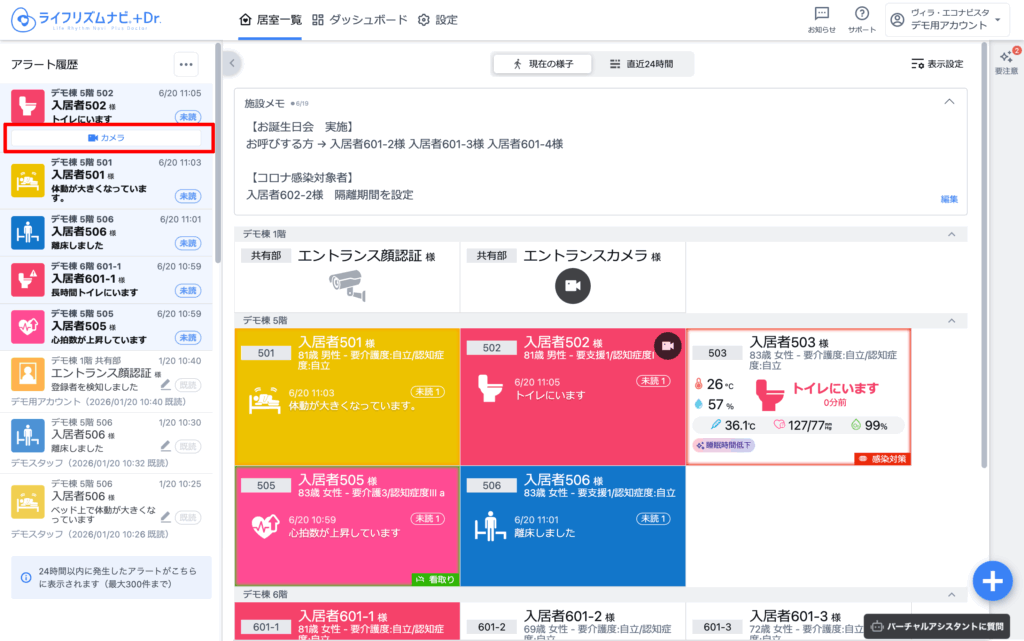1024x641 pixels.
Task: Switch view to 現在の様子
Action: click(x=543, y=64)
